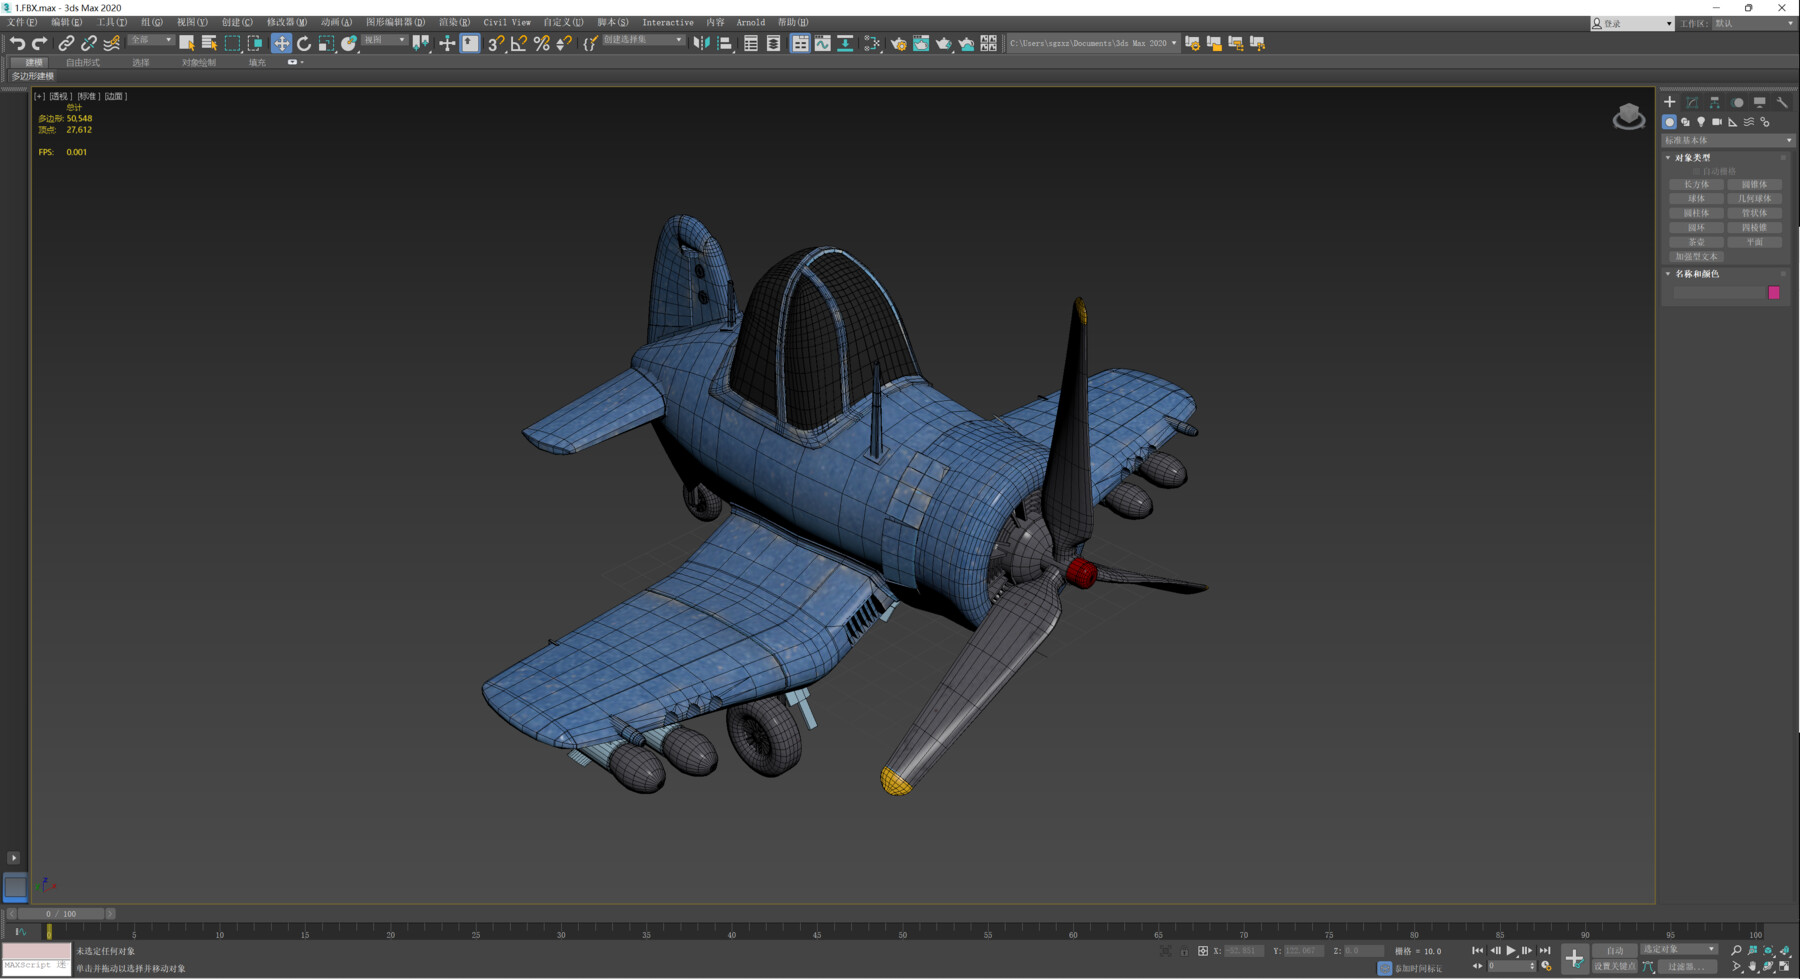Open the File menu
The width and height of the screenshot is (1800, 979).
(21, 22)
